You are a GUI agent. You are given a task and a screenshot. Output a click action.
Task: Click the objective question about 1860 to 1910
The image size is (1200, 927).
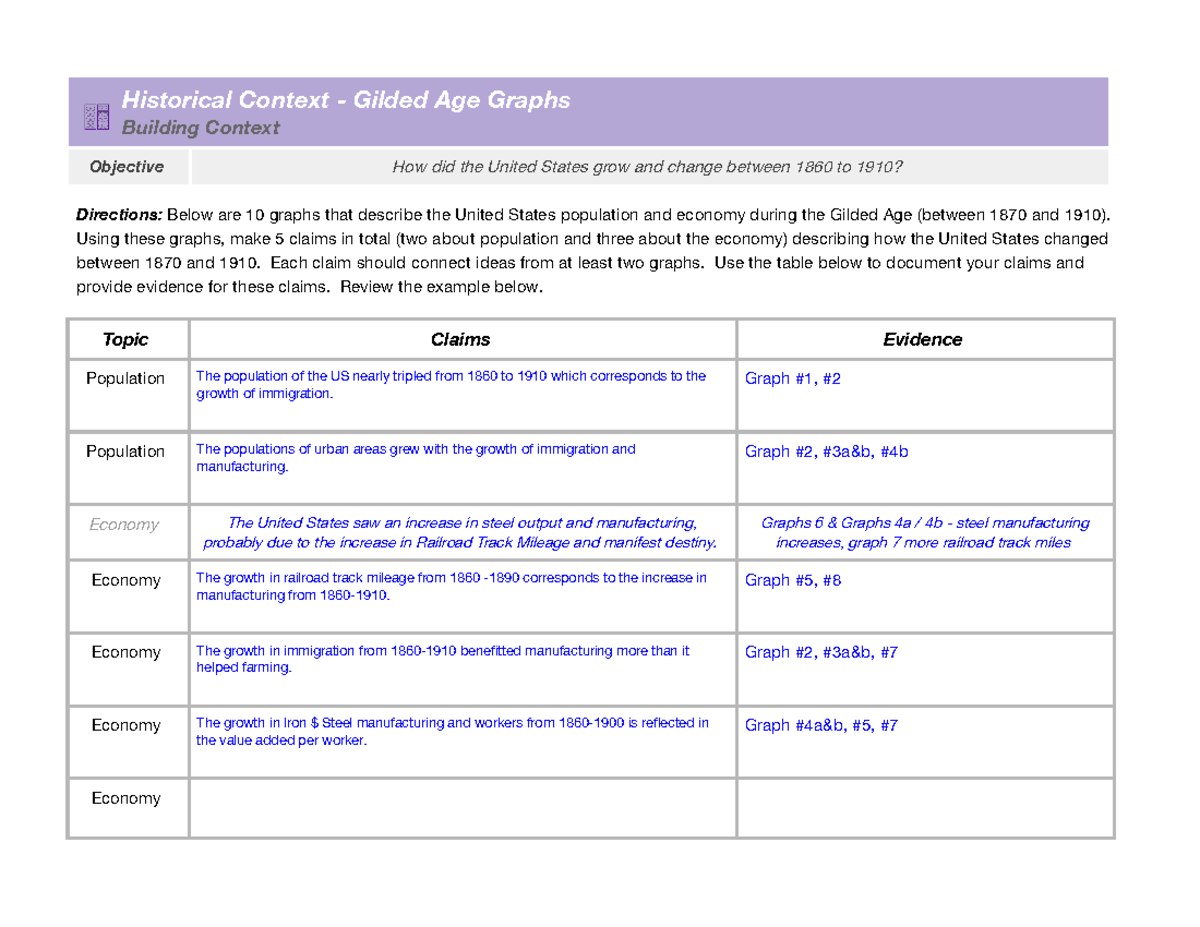click(x=648, y=167)
